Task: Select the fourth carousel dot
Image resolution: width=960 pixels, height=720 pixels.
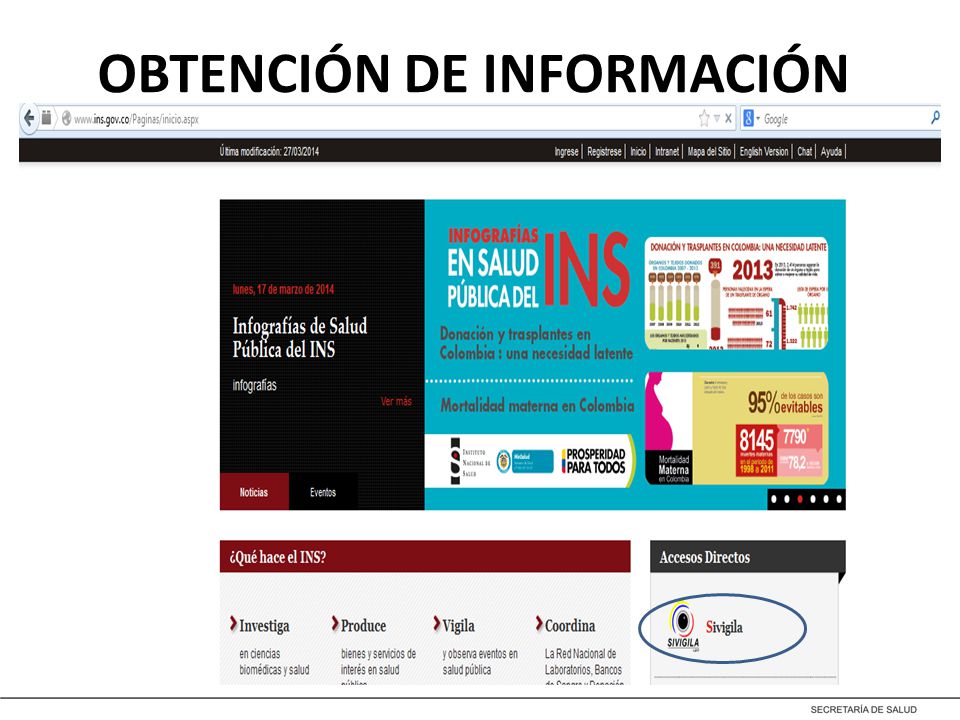Action: (x=813, y=500)
